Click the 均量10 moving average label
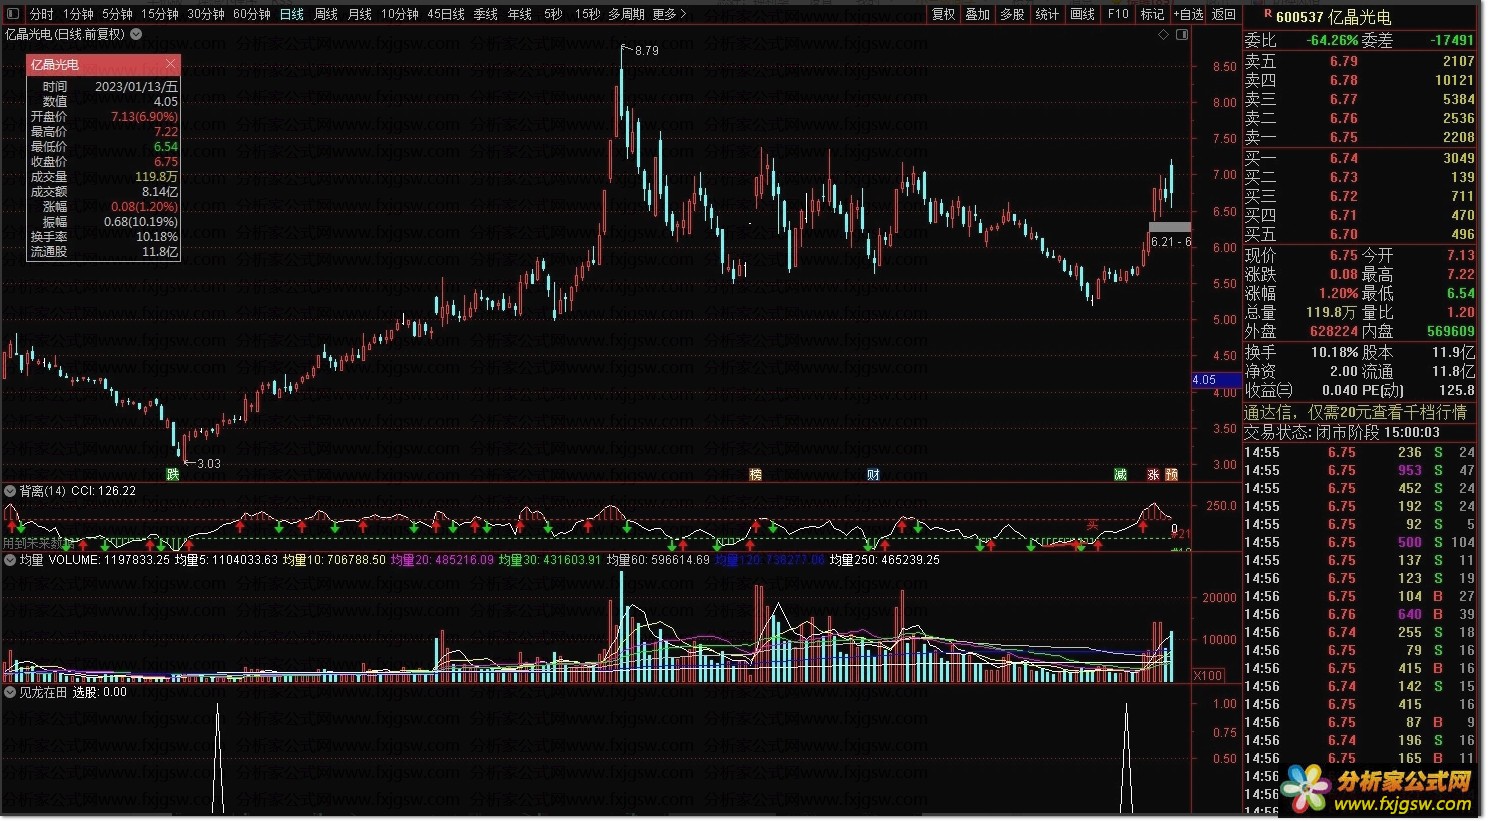Screen dimensions: 1488x821 coord(334,560)
